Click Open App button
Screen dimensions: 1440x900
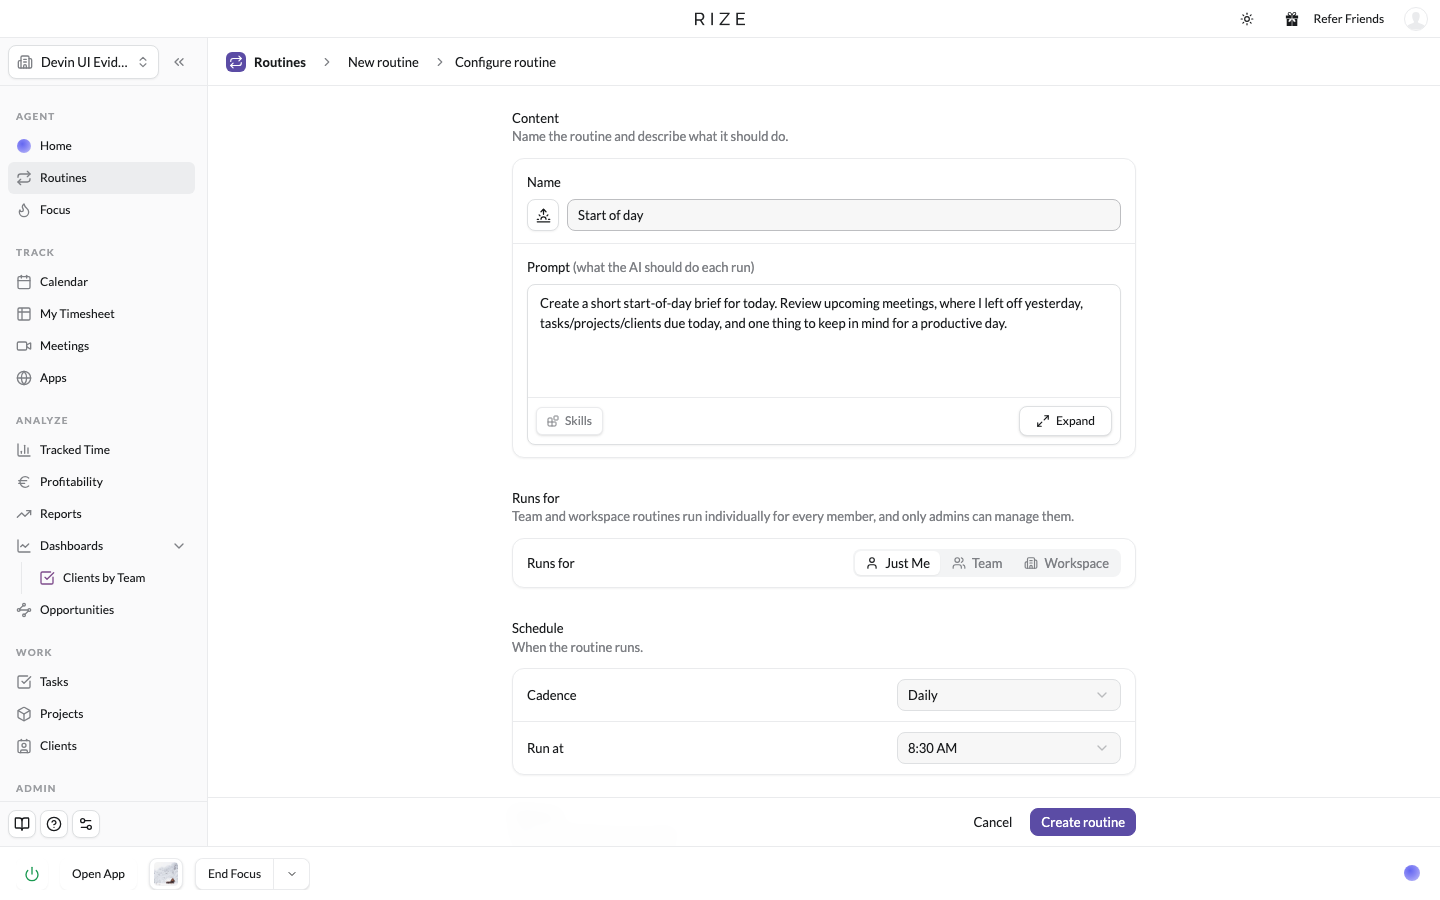tap(98, 874)
